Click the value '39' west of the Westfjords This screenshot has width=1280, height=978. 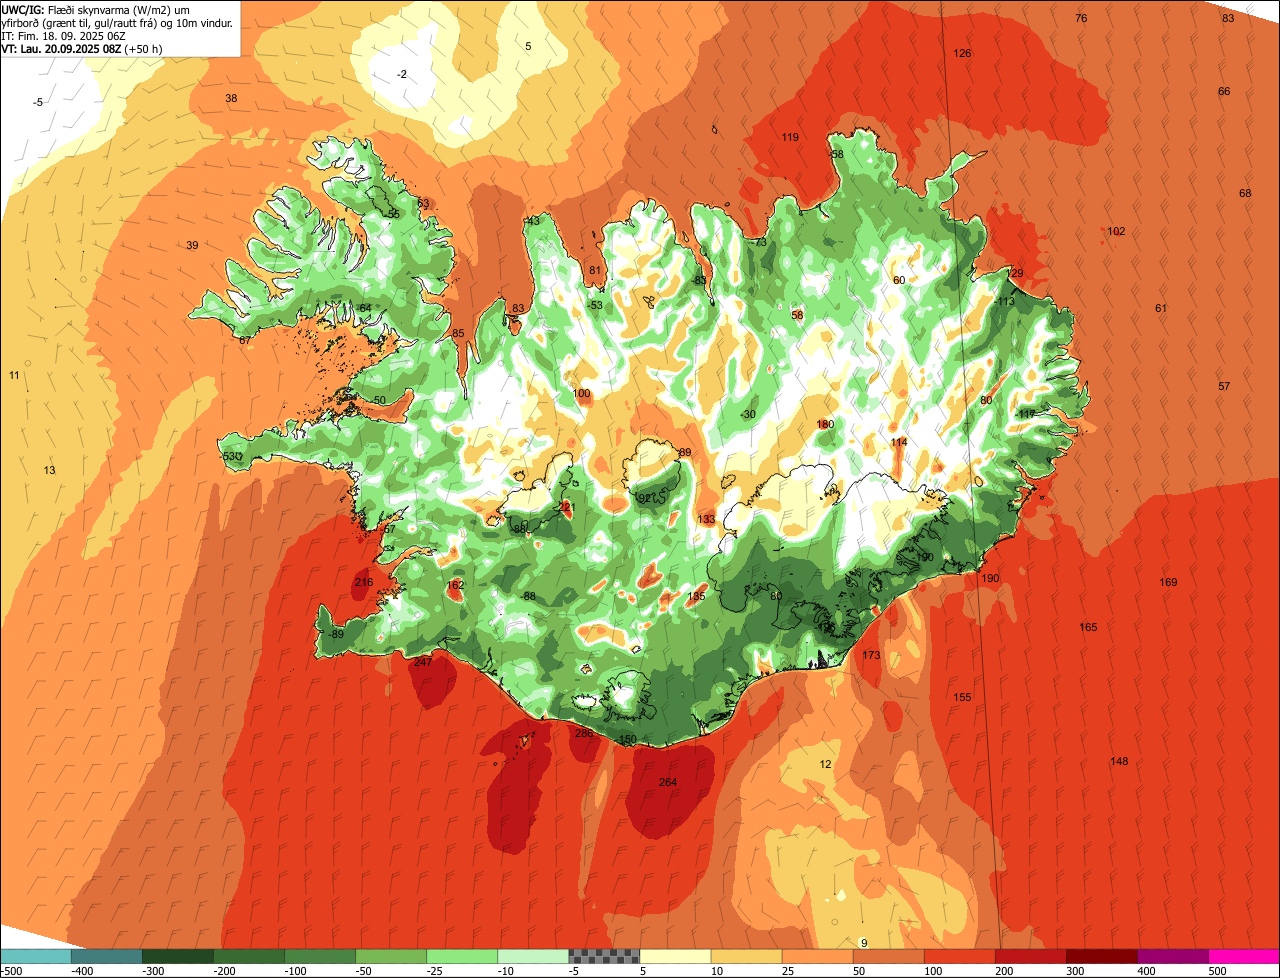click(192, 245)
